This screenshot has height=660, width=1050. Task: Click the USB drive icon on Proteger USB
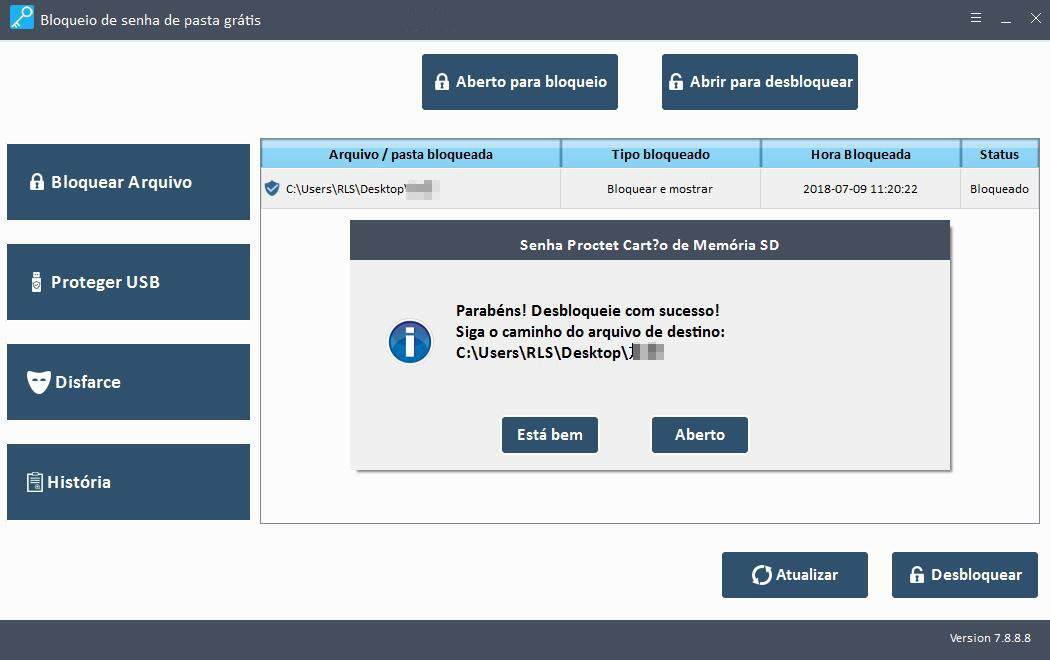point(37,282)
